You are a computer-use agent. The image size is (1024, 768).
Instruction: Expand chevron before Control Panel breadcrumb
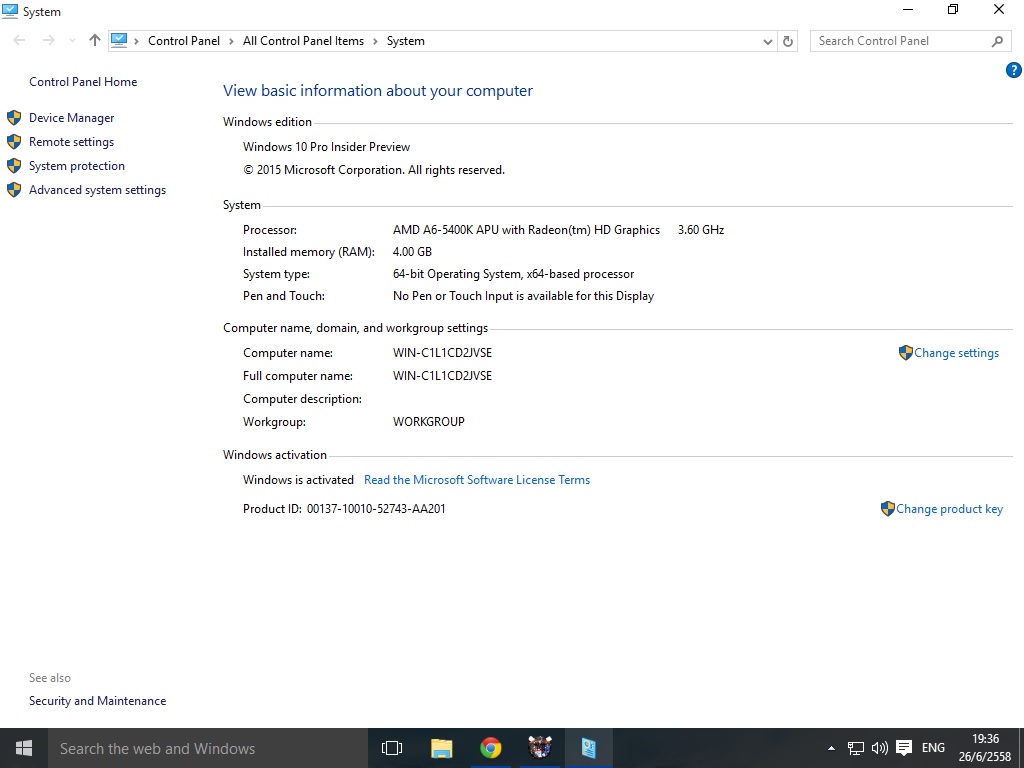[x=136, y=41]
